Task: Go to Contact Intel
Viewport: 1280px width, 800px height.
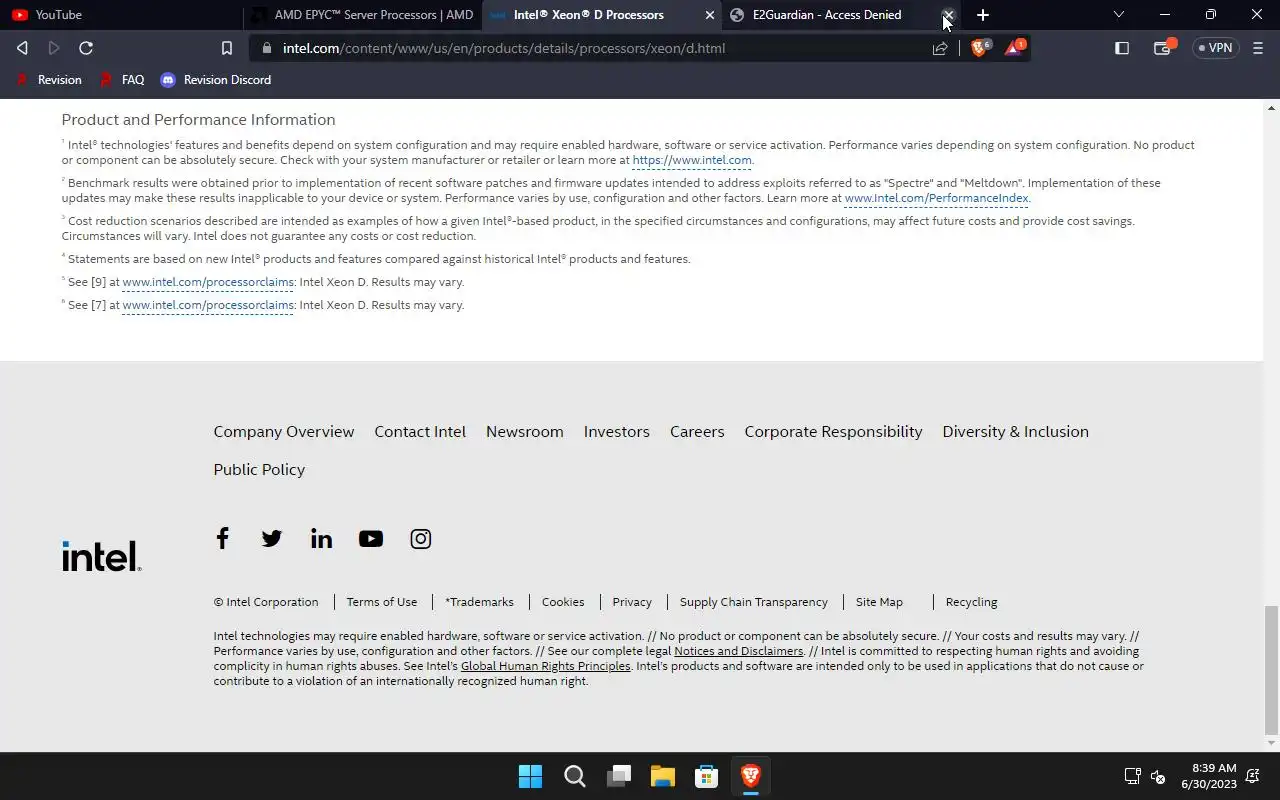Action: (420, 432)
